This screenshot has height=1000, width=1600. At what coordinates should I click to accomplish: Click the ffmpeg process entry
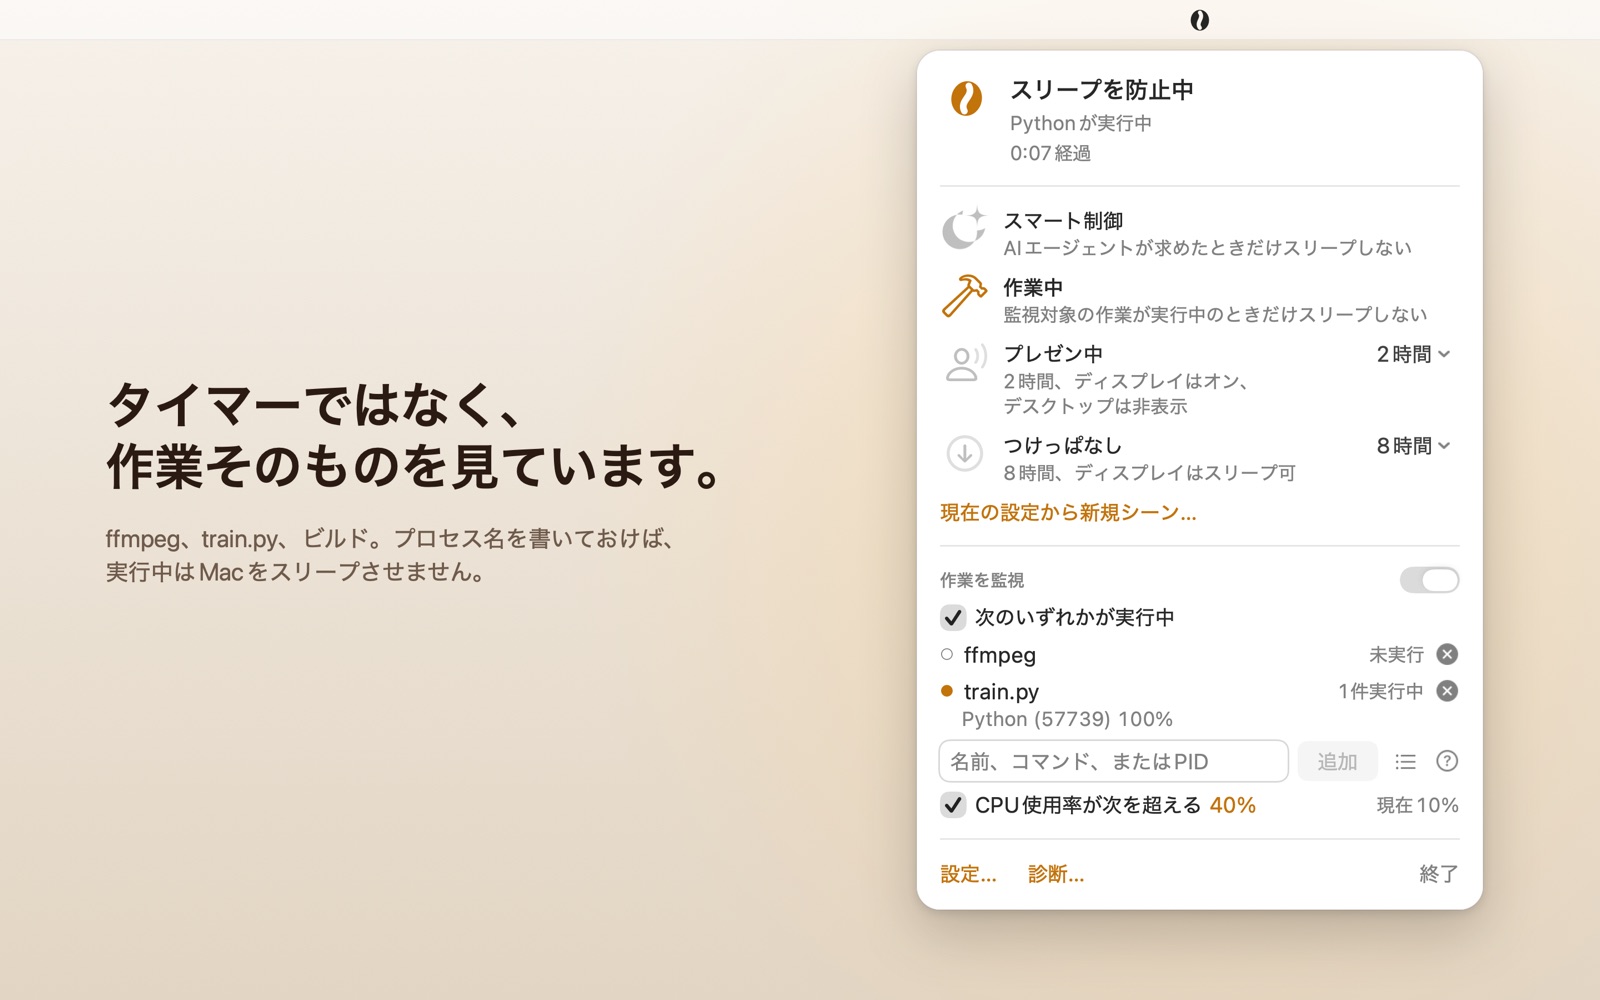coord(1000,655)
